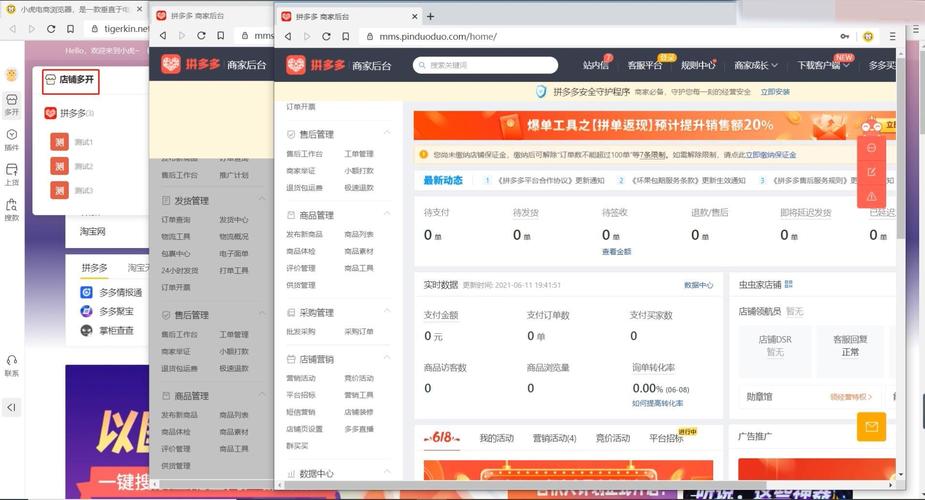The image size is (925, 500).
Task: Open 电子面单 in middle window menu
Action: coord(234,254)
